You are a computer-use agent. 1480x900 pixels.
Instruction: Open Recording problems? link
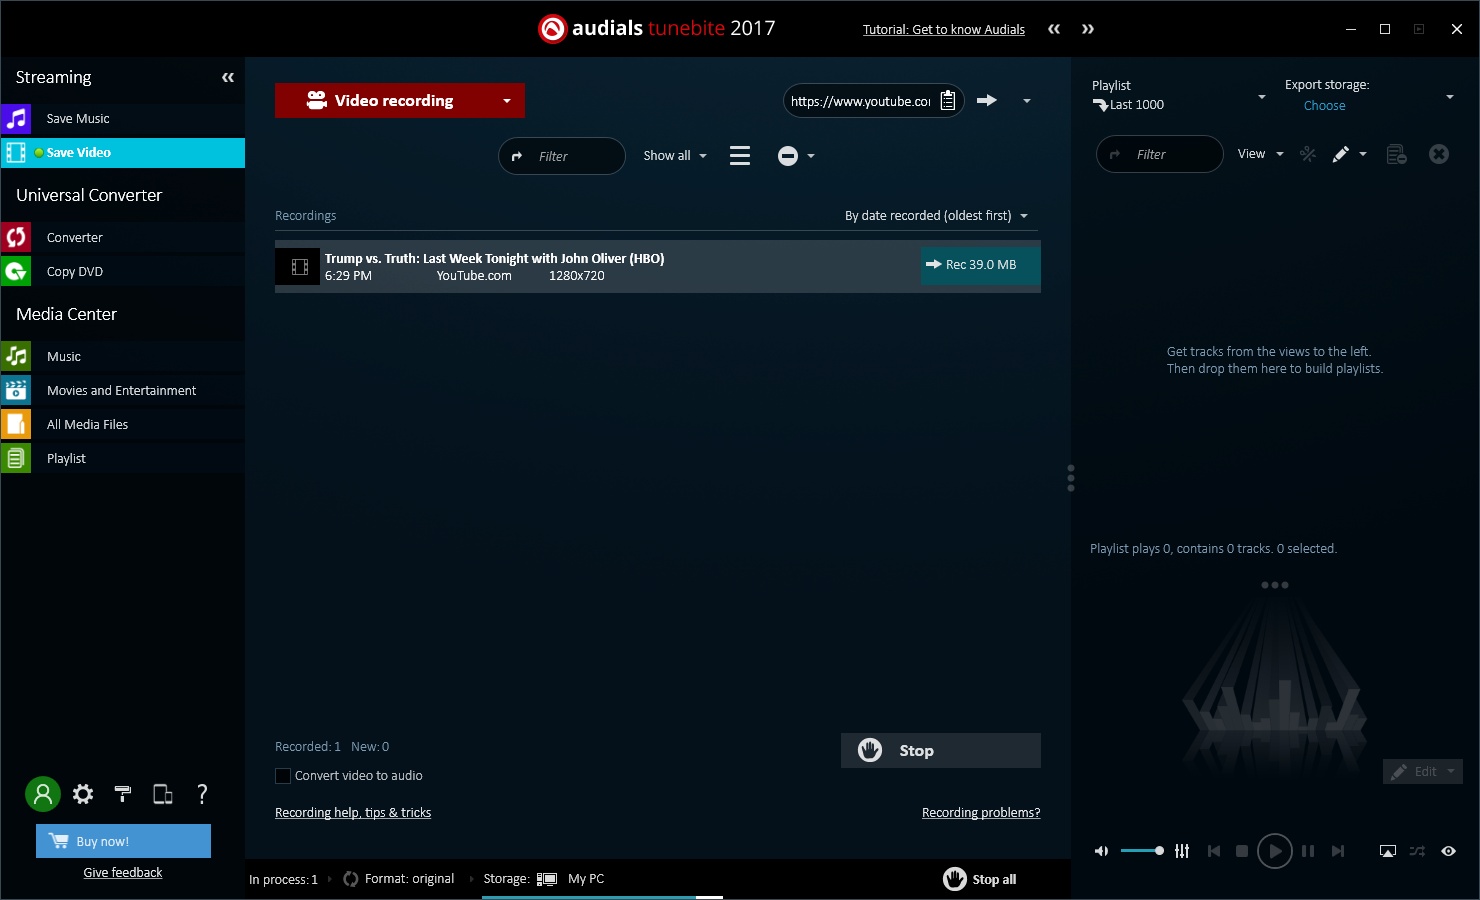(x=981, y=812)
